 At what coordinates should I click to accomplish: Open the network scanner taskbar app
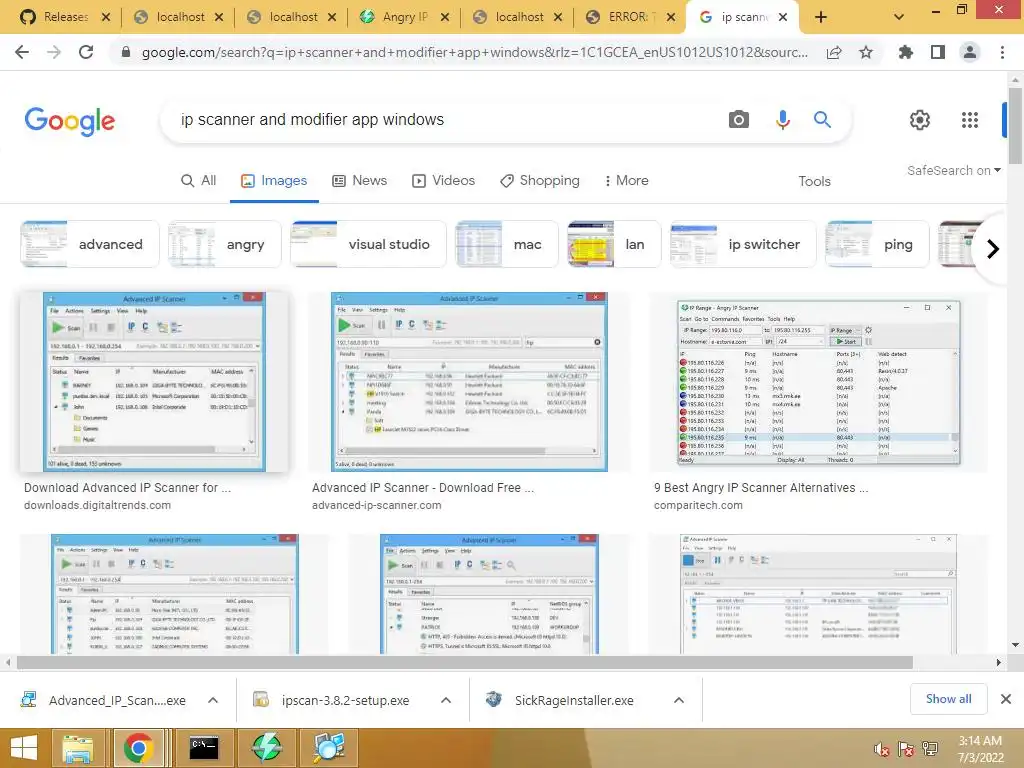coord(328,748)
